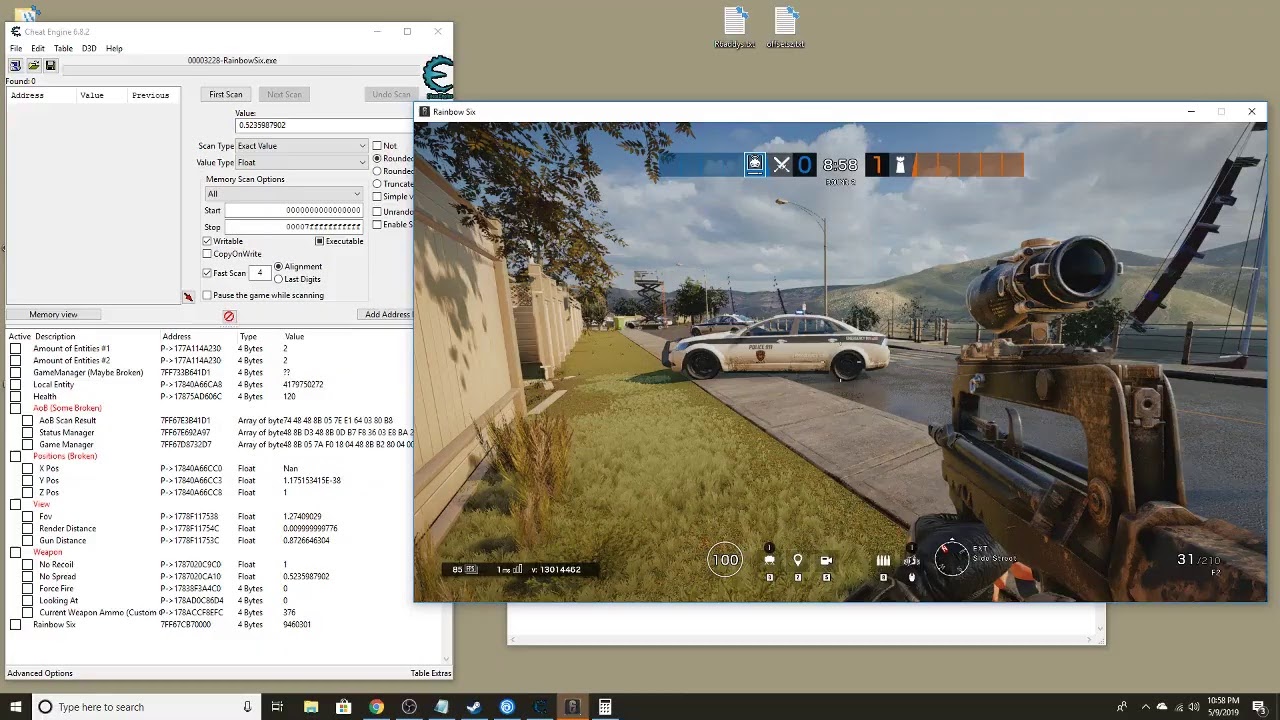Click the red clear address list icon
The height and width of the screenshot is (720, 1280).
click(x=229, y=316)
